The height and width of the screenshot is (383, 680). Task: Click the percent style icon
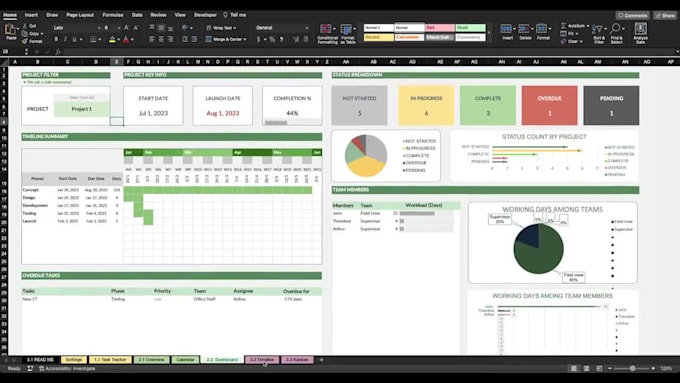(272, 39)
